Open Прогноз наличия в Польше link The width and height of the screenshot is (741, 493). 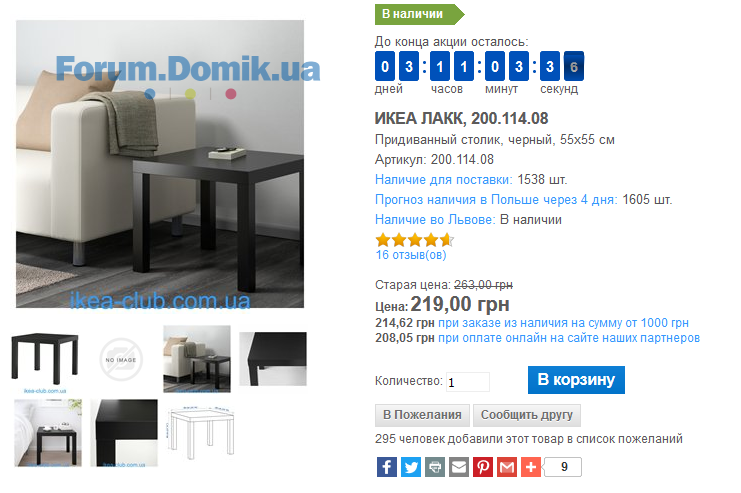coord(496,199)
